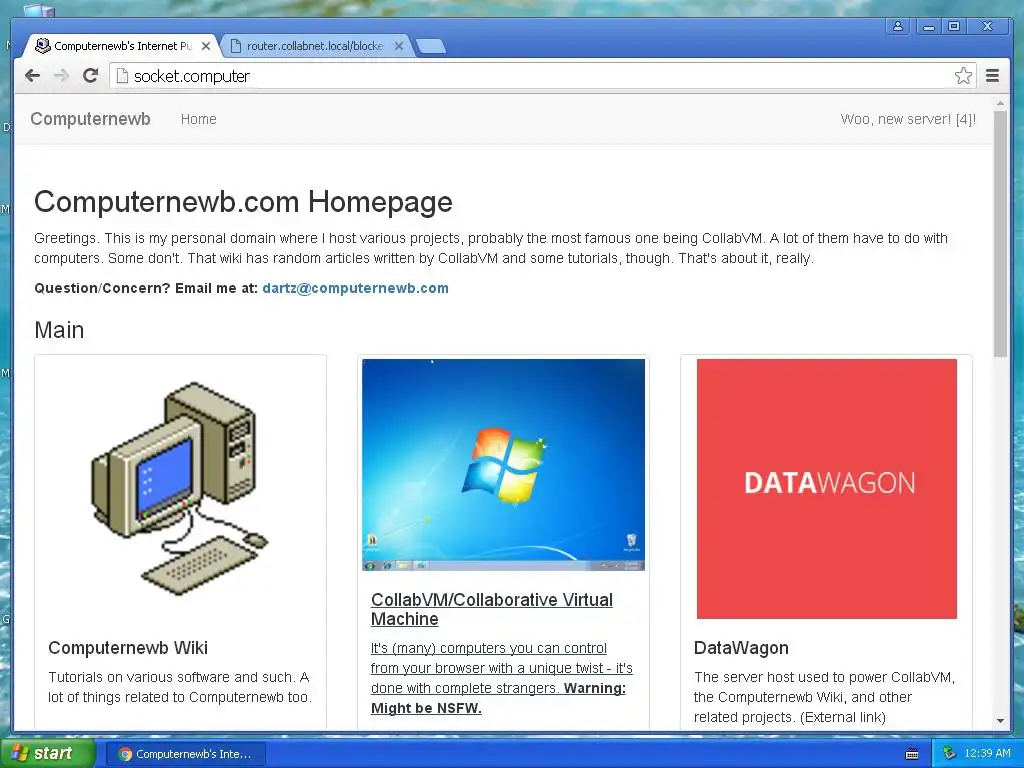The image size is (1024, 768).
Task: Open the DataWagon heading
Action: click(741, 648)
